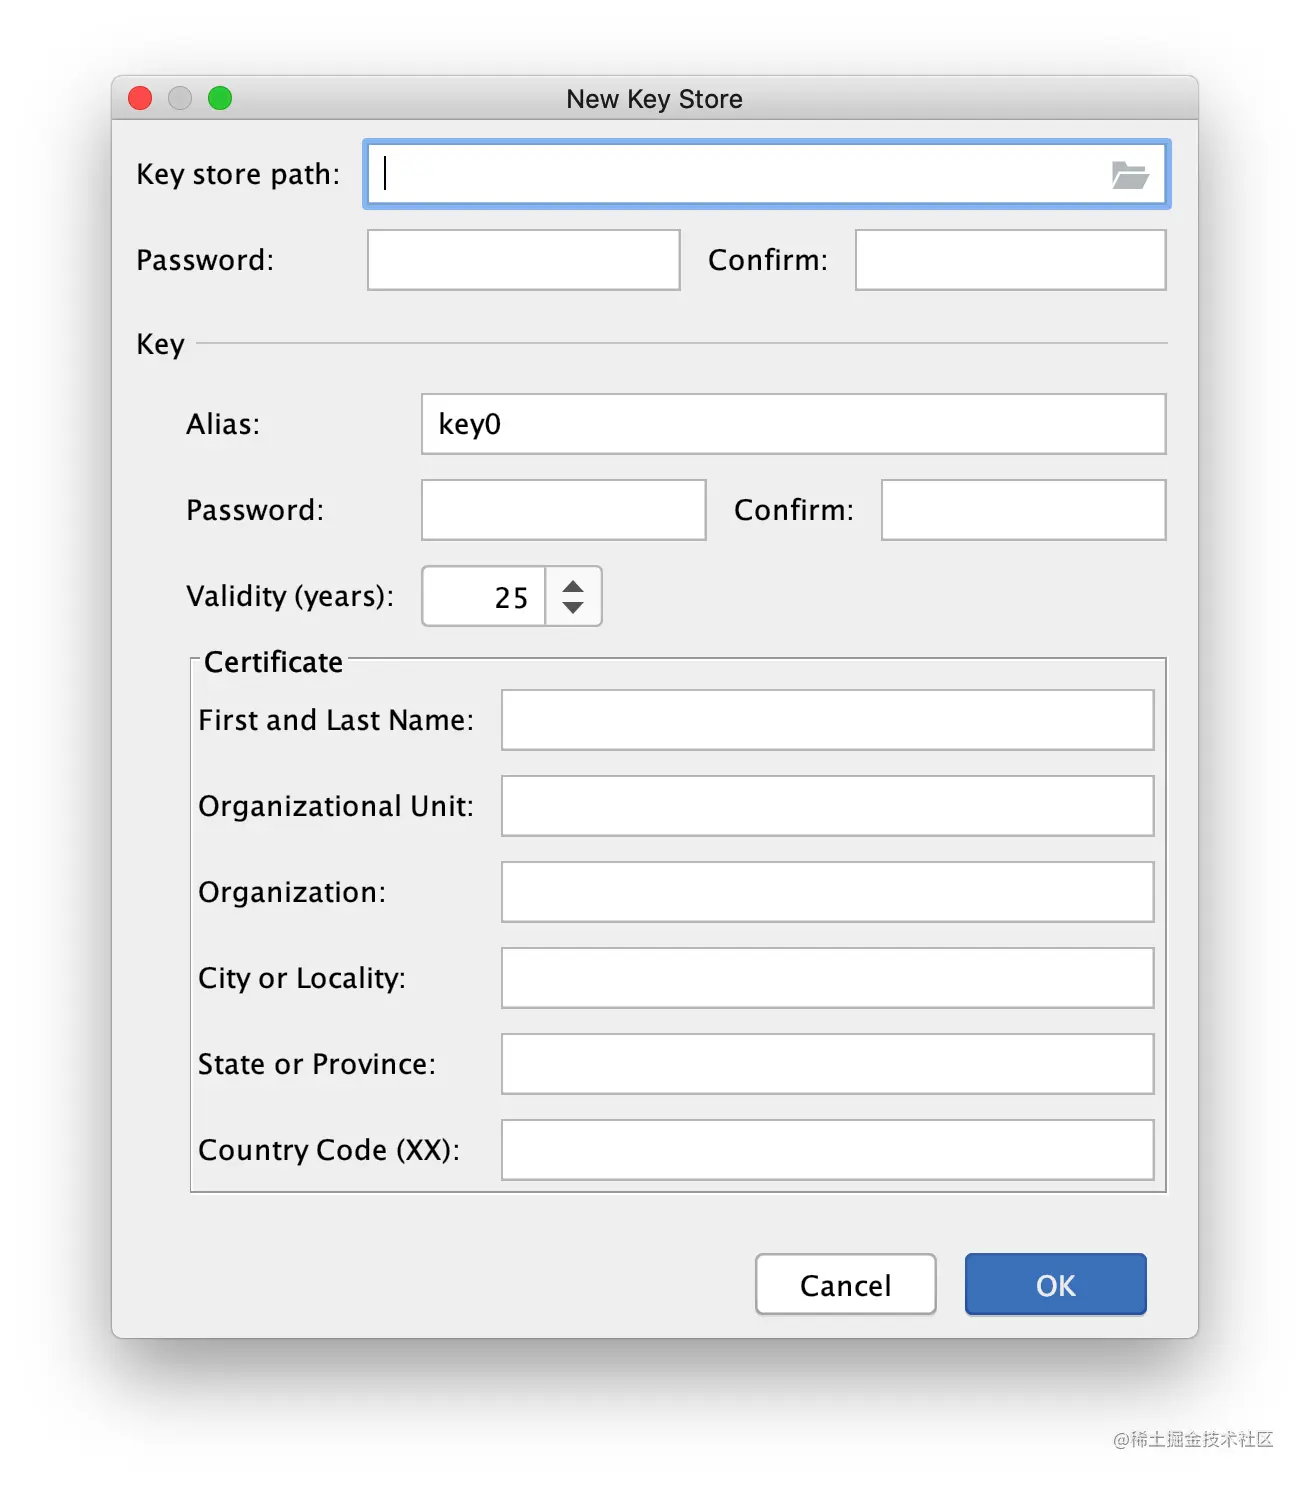Click the green zoom window button
The image size is (1310, 1486).
pos(220,98)
